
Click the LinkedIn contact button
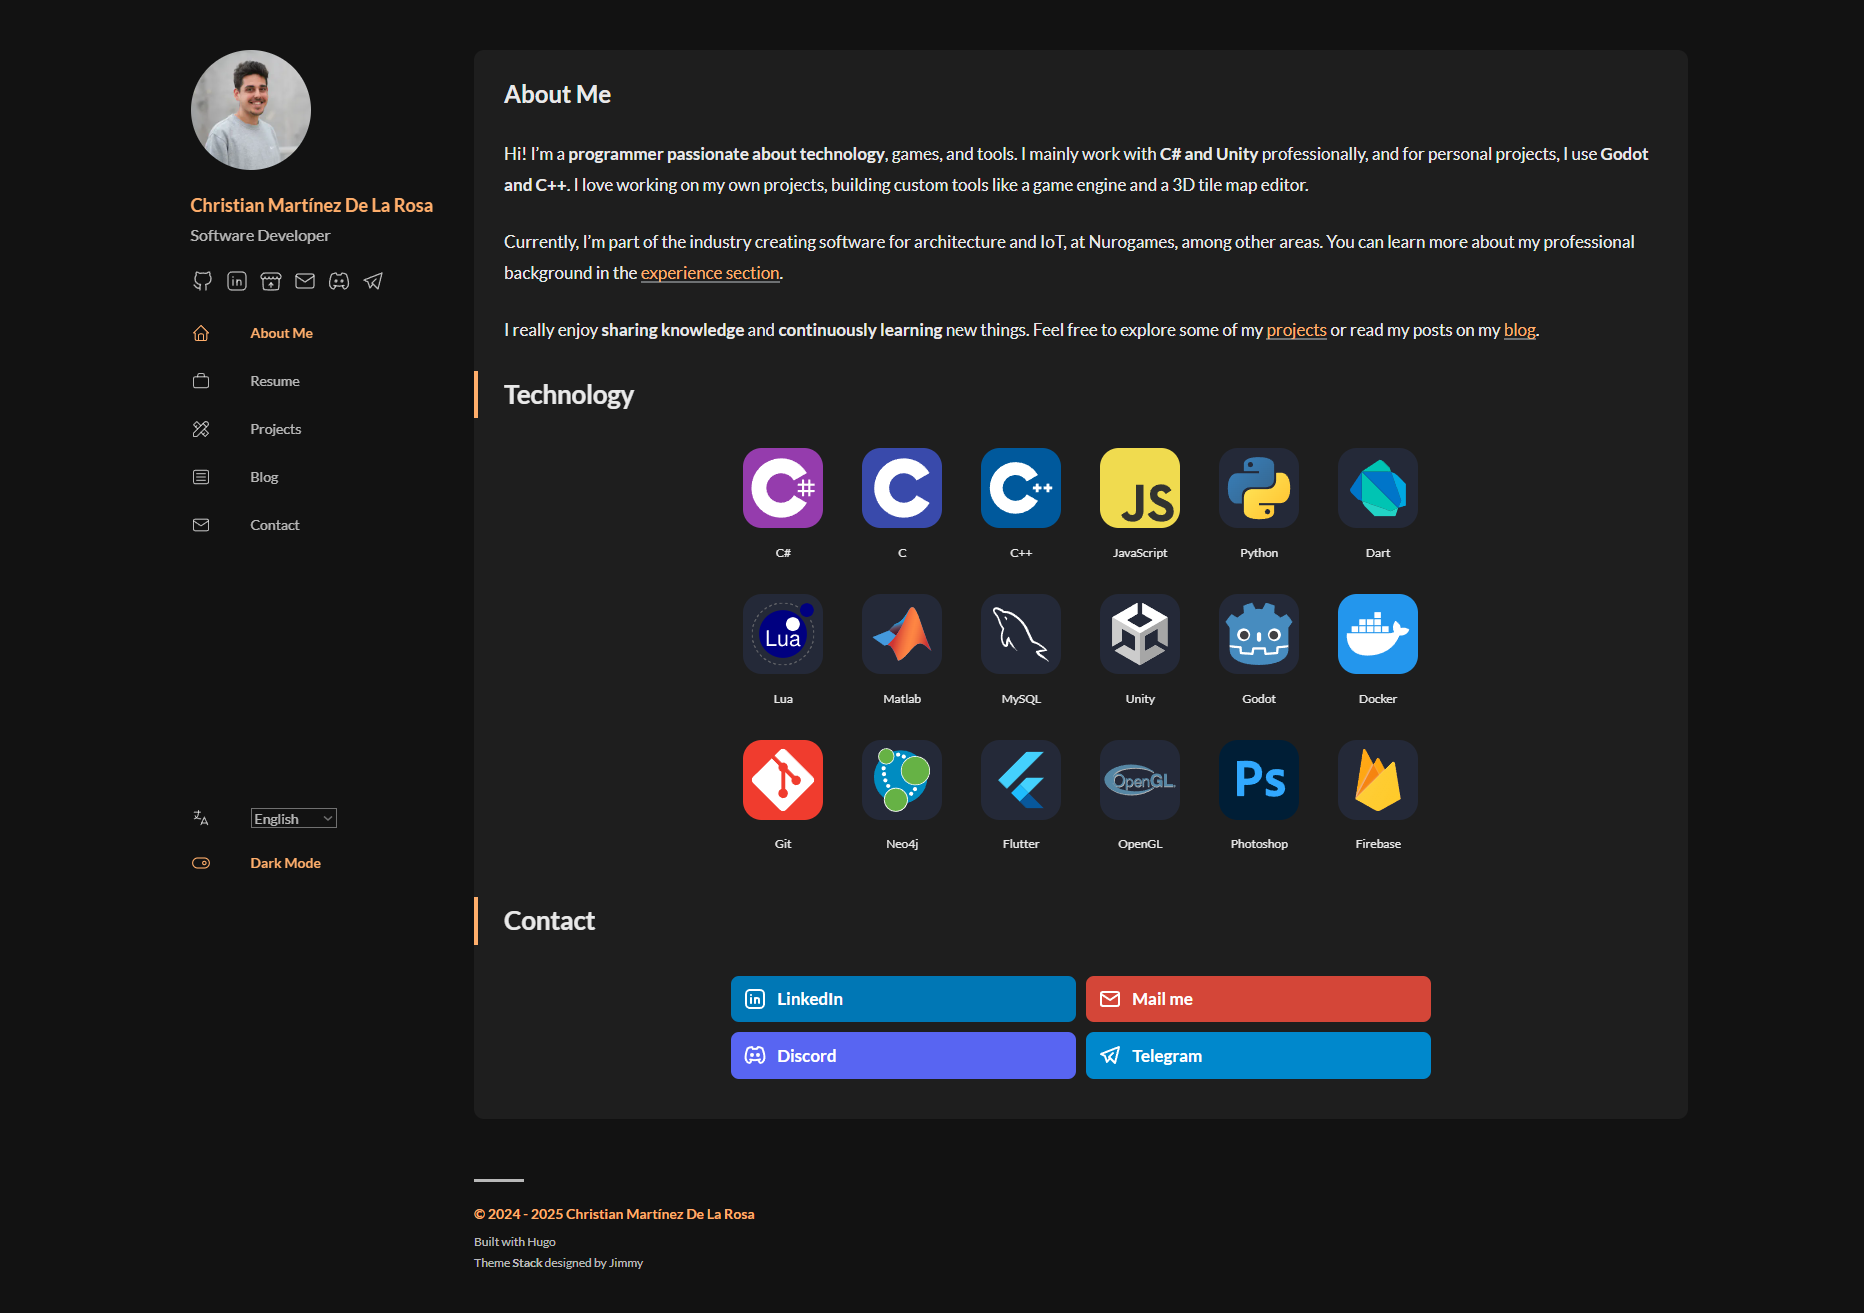click(x=903, y=999)
